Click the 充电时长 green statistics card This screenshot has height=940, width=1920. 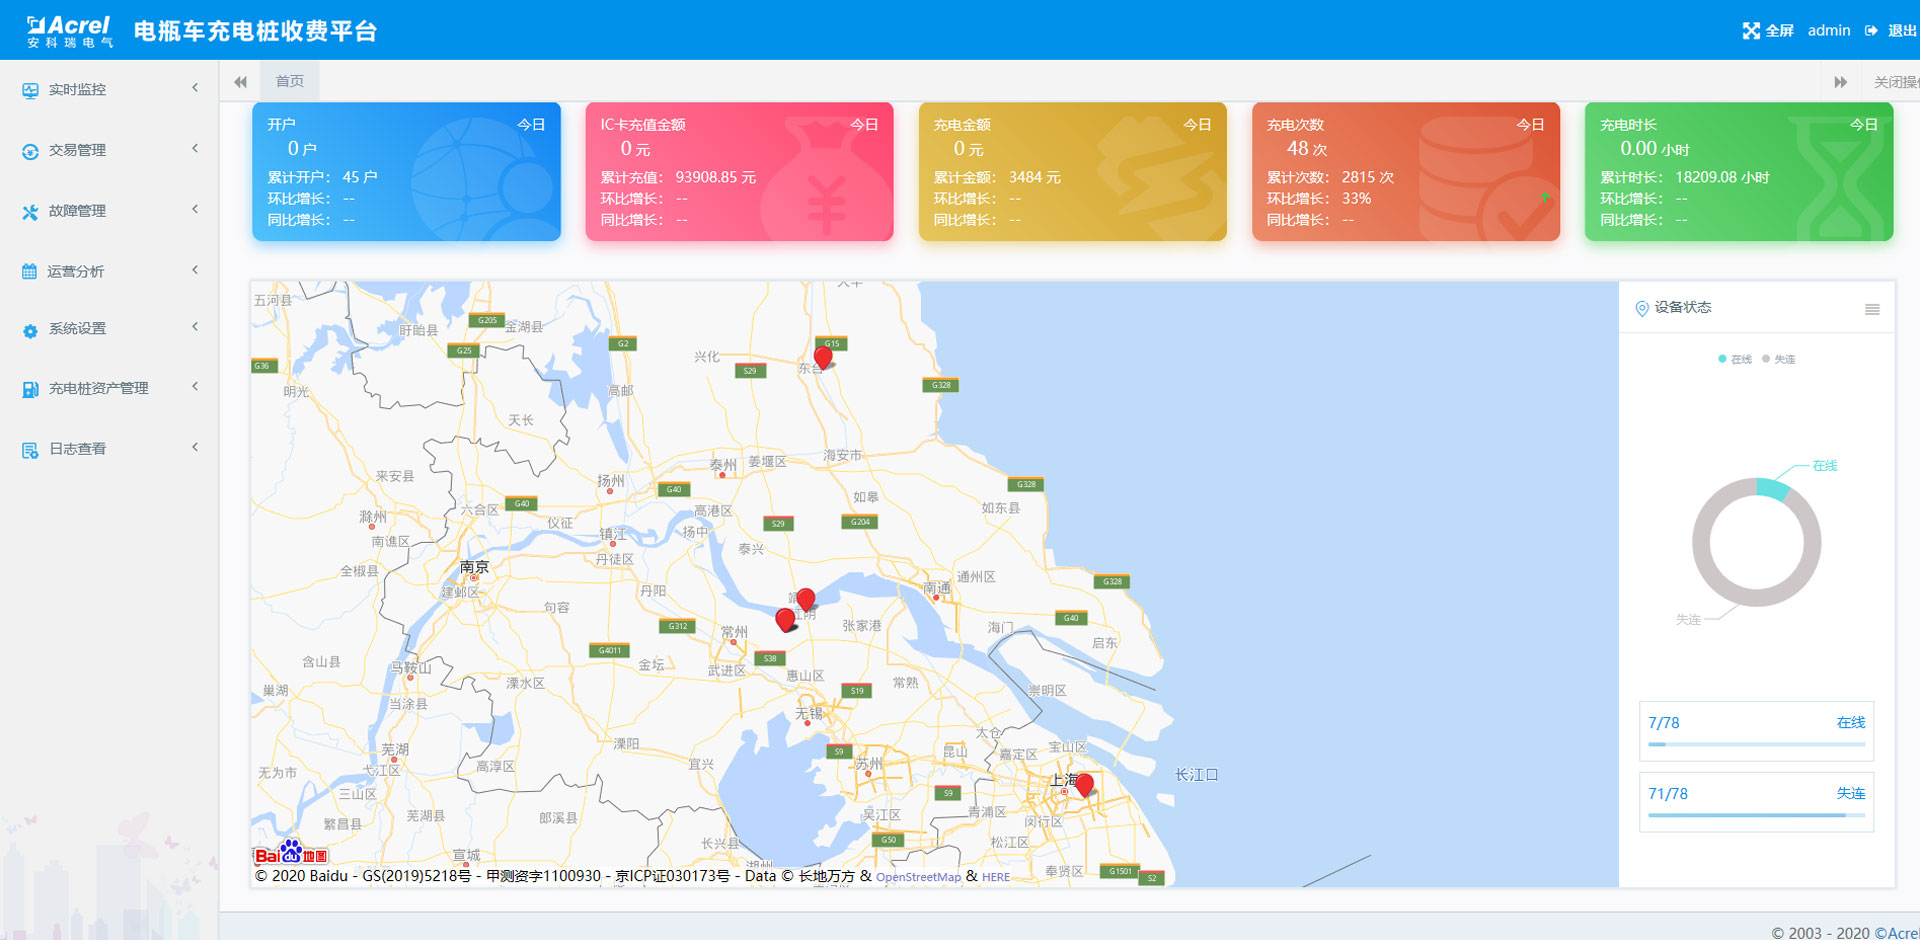1739,171
